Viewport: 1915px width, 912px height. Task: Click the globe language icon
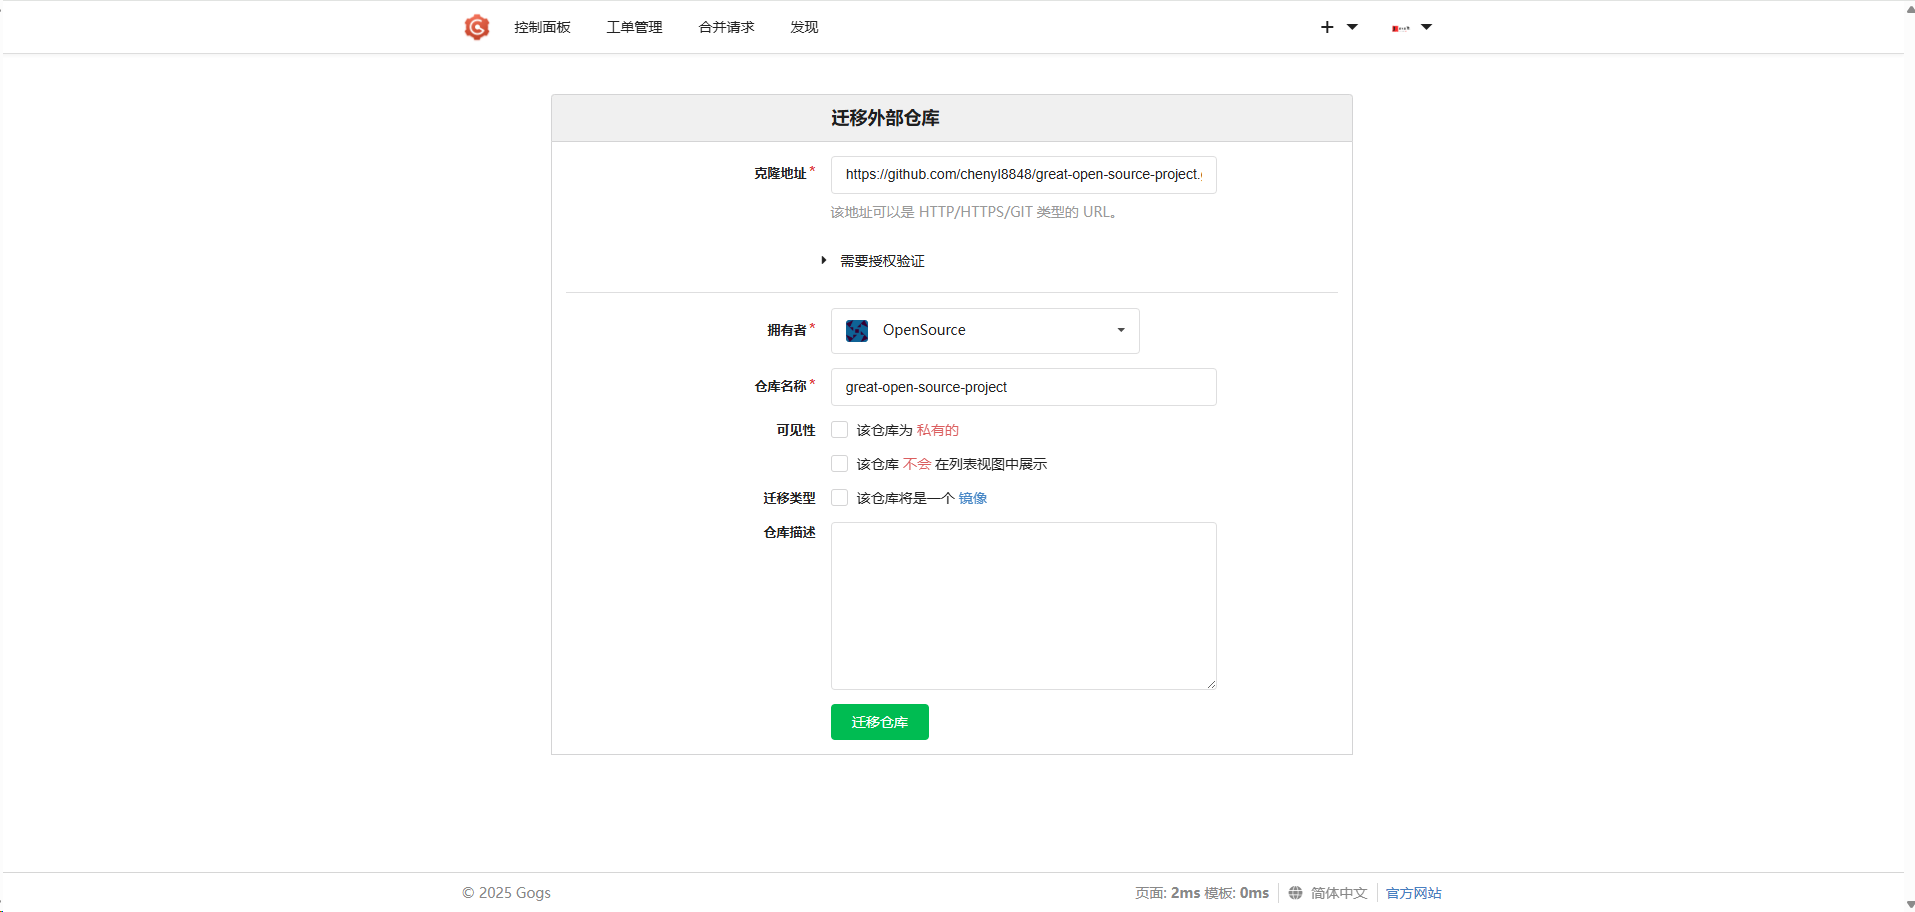pos(1295,893)
